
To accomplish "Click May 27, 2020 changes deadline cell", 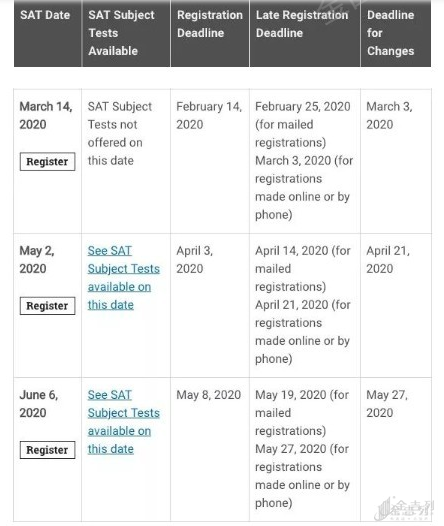I will pyautogui.click(x=387, y=404).
